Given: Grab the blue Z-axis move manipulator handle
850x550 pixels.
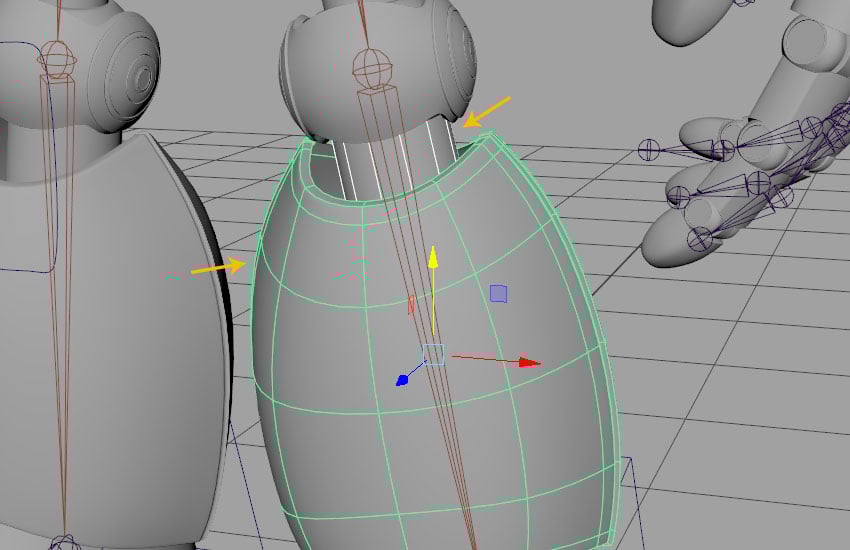Looking at the screenshot, I should pos(402,380).
